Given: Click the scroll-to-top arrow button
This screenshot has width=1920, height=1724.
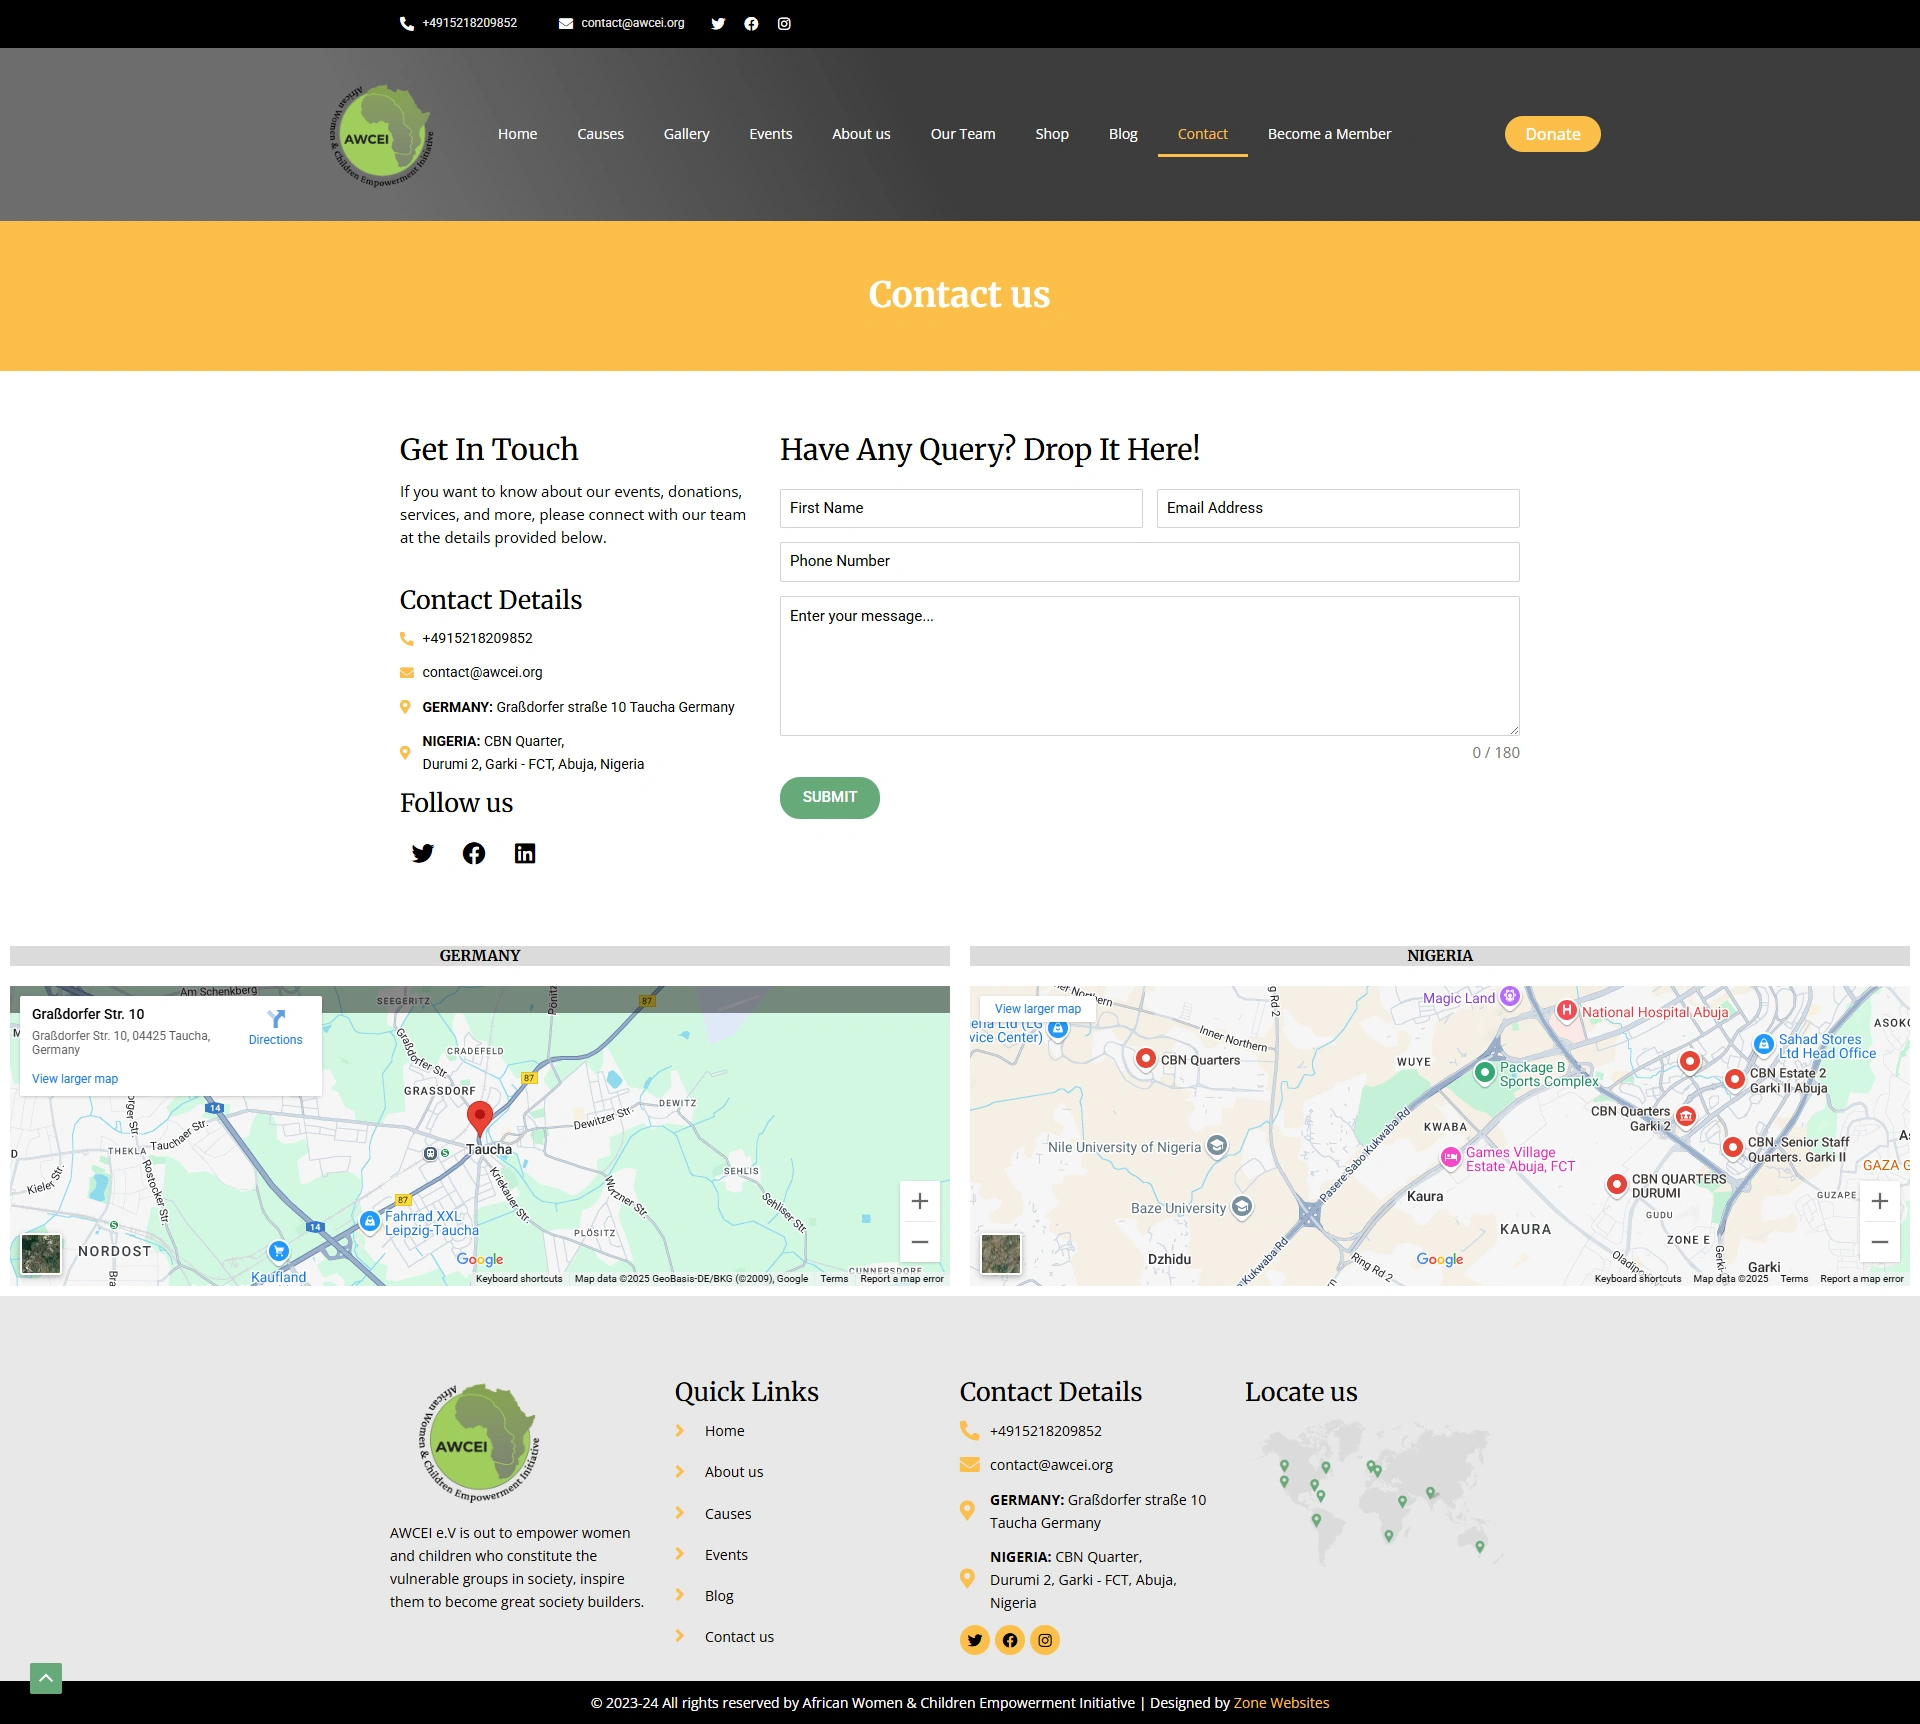Looking at the screenshot, I should 46,1678.
